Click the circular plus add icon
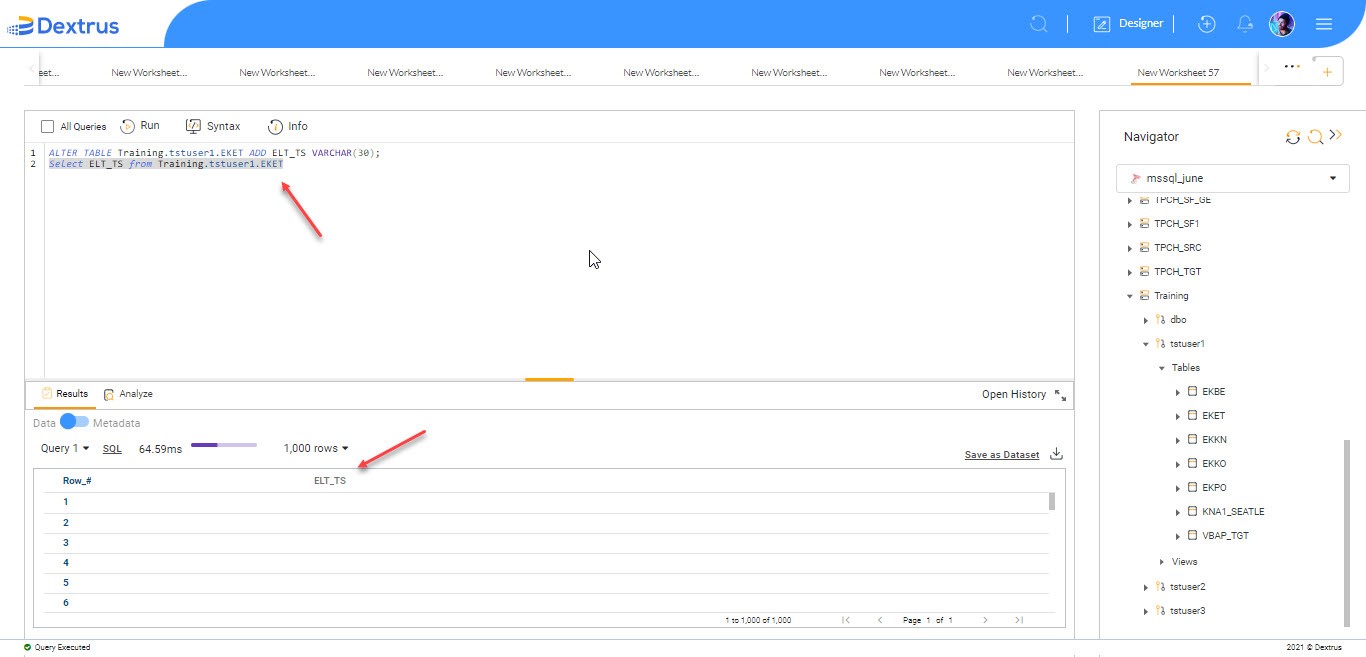The image size is (1366, 657). pyautogui.click(x=1207, y=24)
